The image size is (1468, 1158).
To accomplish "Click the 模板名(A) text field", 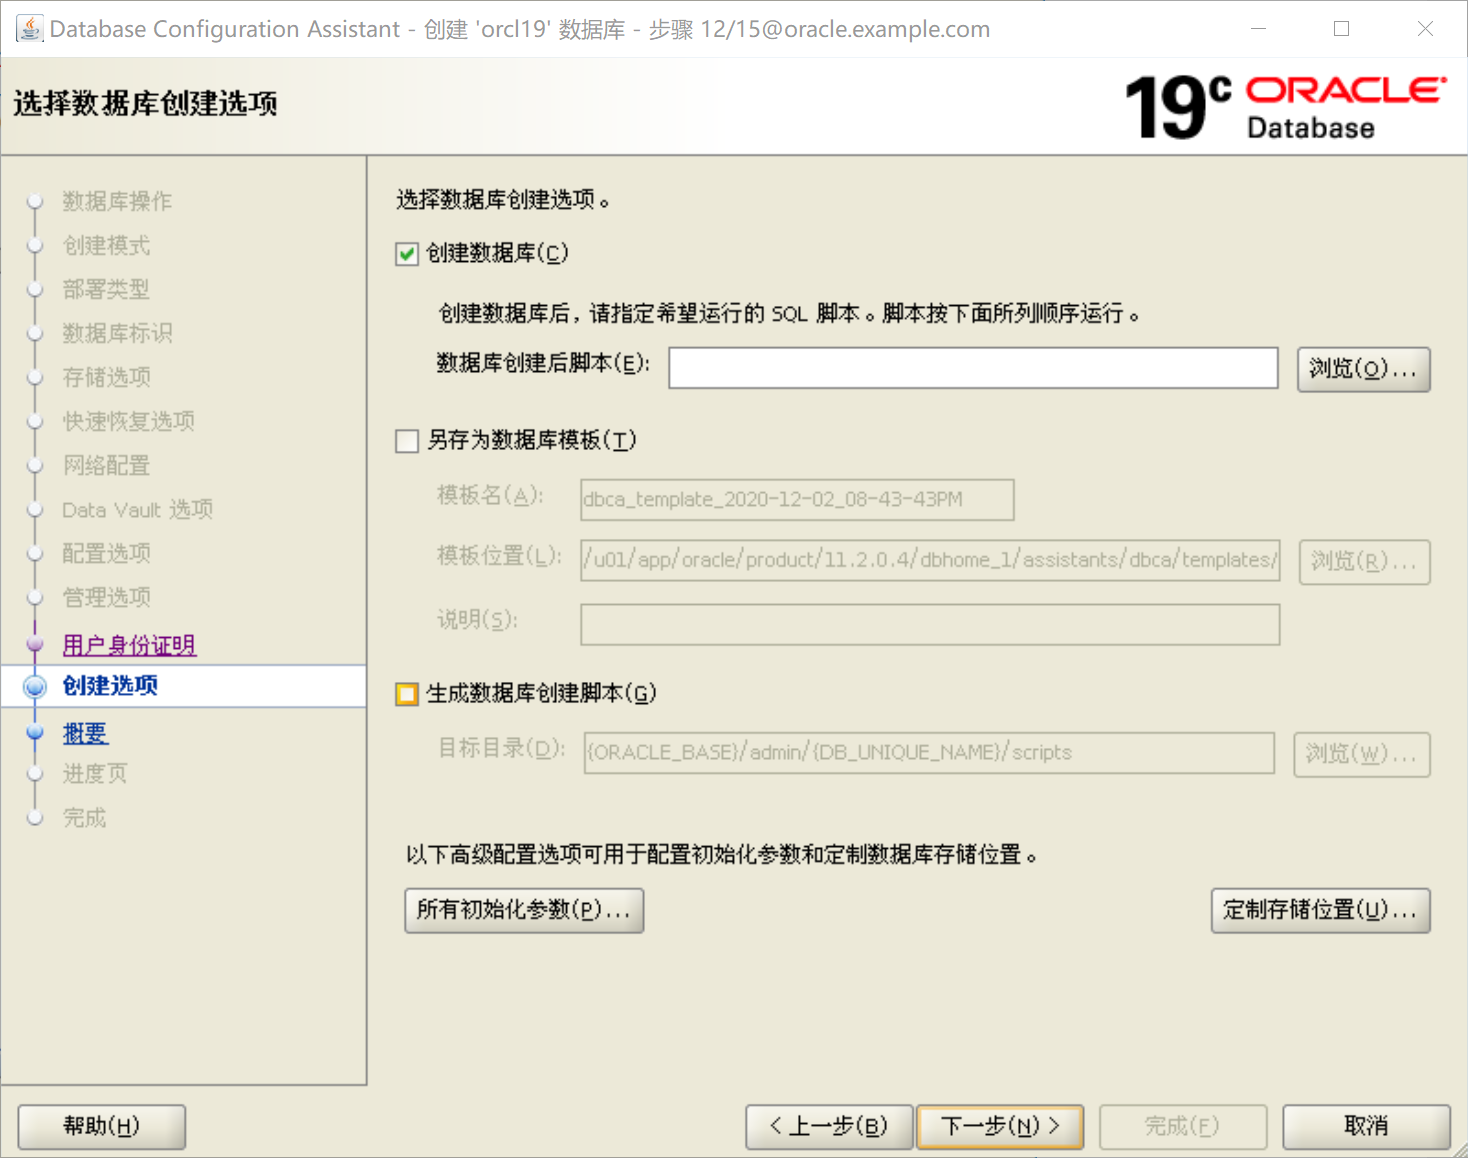I will click(797, 499).
